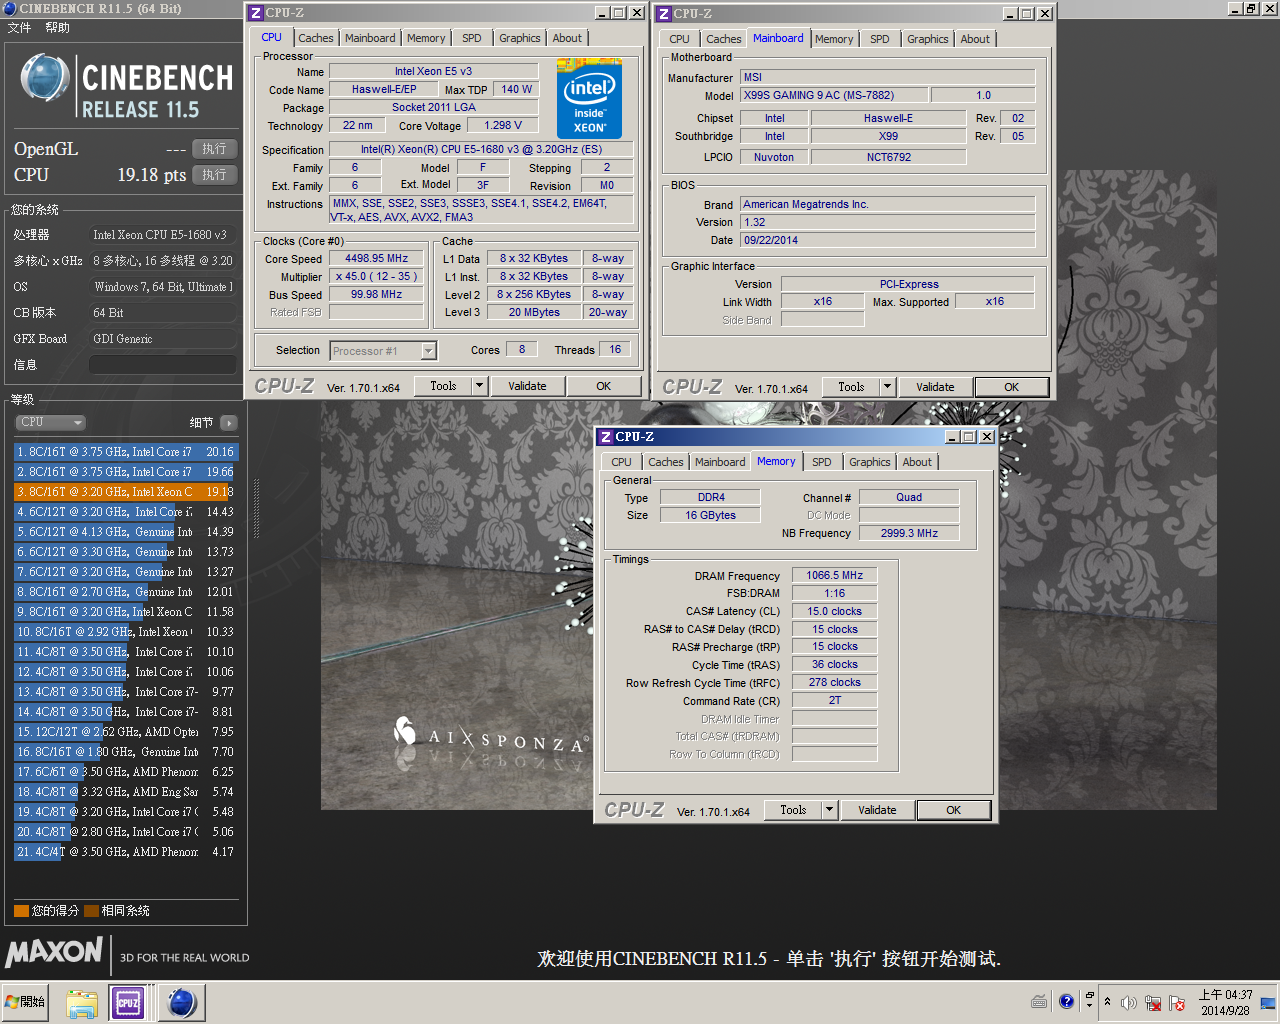The image size is (1280, 1024).
Task: Switch to CINEBENCH via its taskbar icon
Action: click(x=181, y=1003)
